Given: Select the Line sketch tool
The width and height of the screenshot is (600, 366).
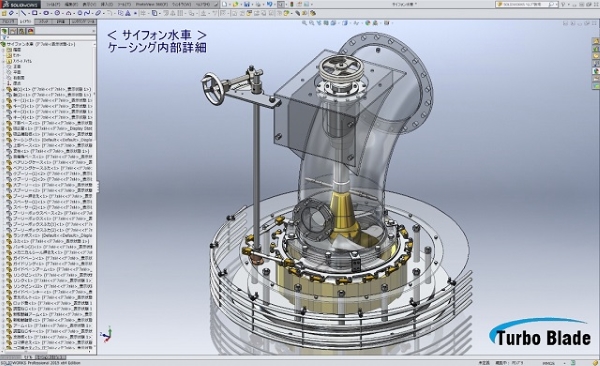Looking at the screenshot, I should coord(24,13).
